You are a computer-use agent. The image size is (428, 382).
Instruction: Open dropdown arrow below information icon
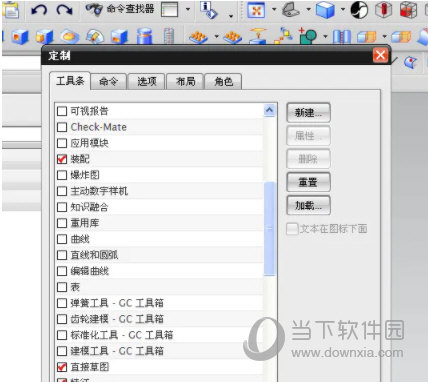(231, 16)
